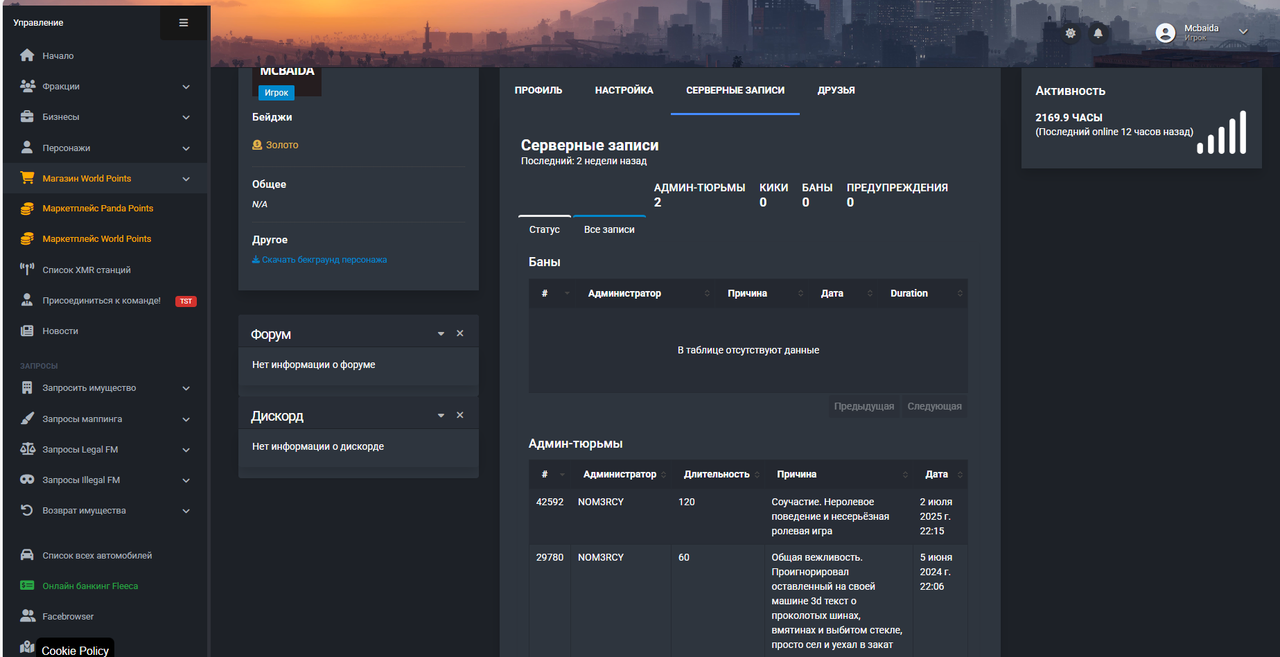Open Новости in the sidebar
Image resolution: width=1280 pixels, height=657 pixels.
(60, 331)
